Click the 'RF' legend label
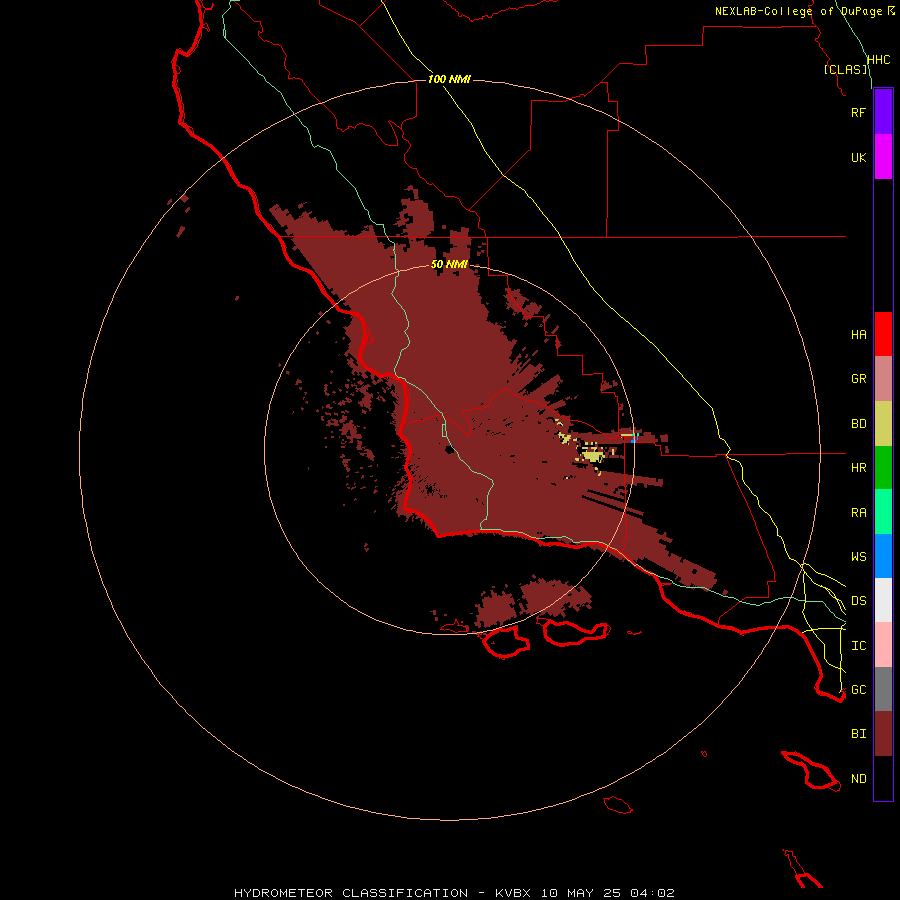Image resolution: width=900 pixels, height=900 pixels. 858,112
